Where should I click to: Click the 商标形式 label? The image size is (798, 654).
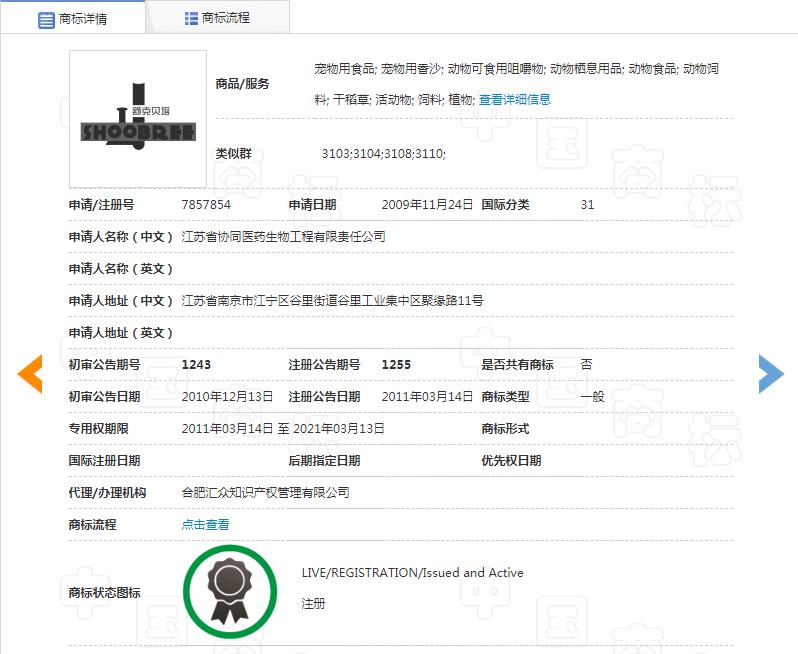coord(505,429)
